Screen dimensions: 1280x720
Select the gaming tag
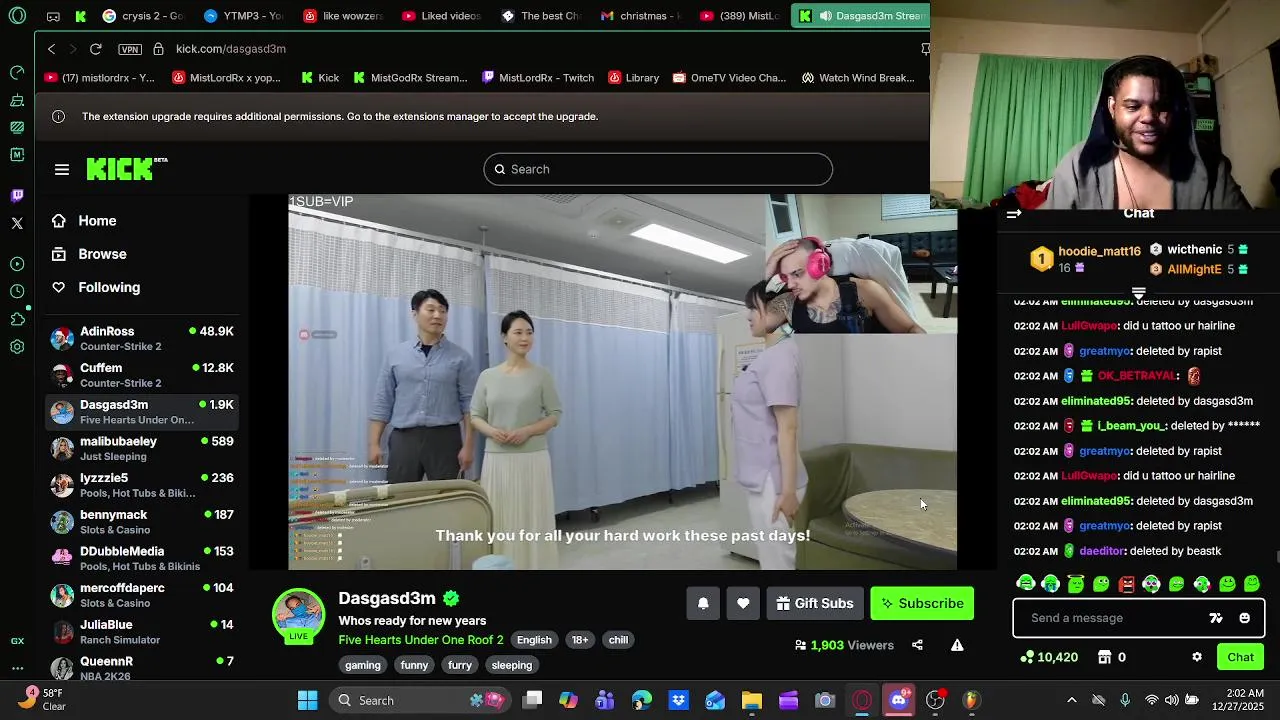click(363, 665)
